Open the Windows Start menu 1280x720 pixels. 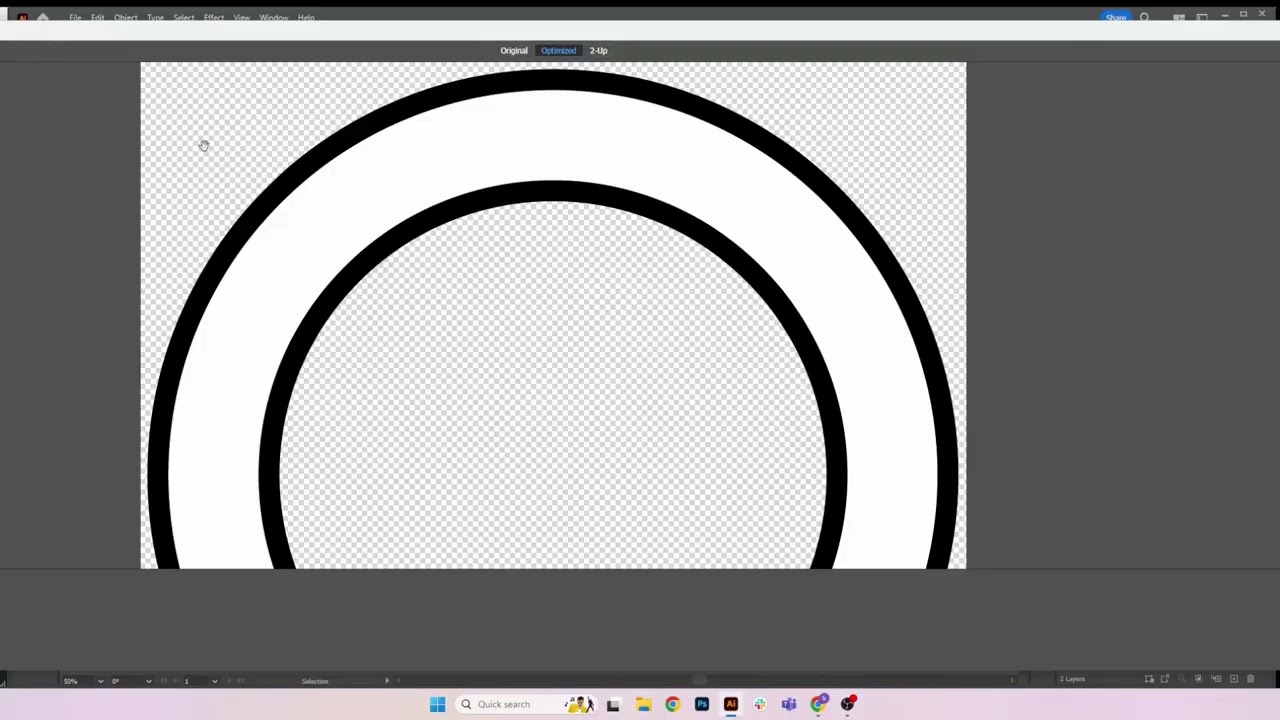[x=437, y=704]
